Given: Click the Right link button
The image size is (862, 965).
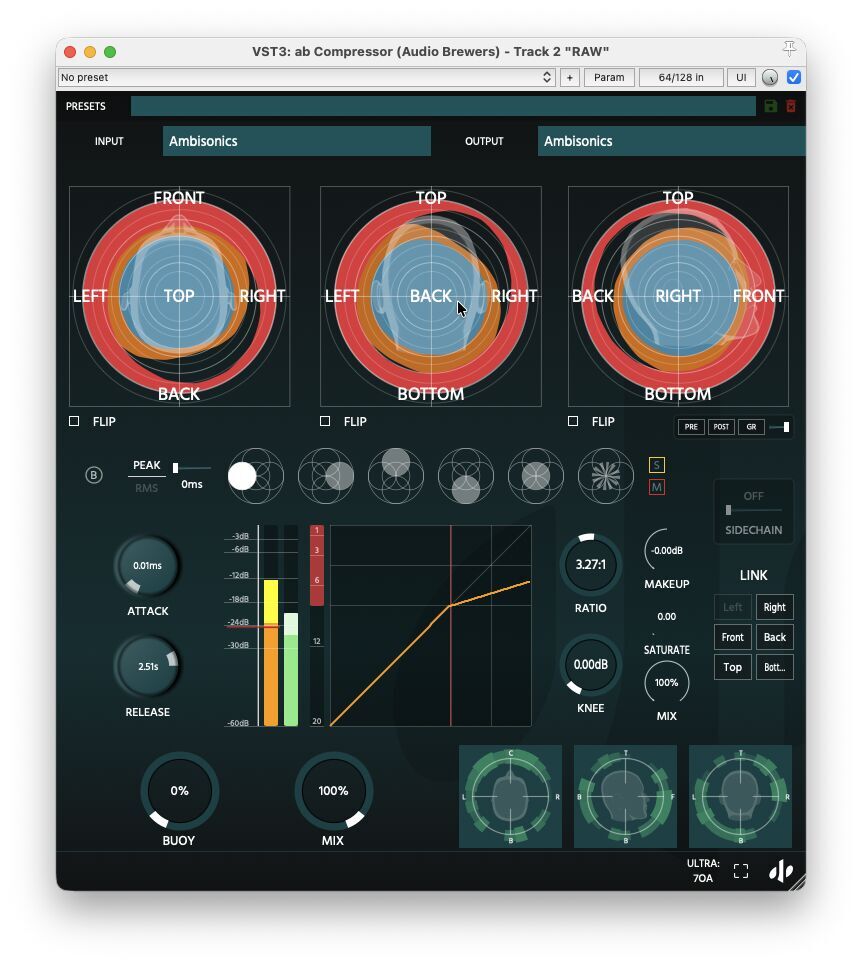Looking at the screenshot, I should [x=775, y=607].
